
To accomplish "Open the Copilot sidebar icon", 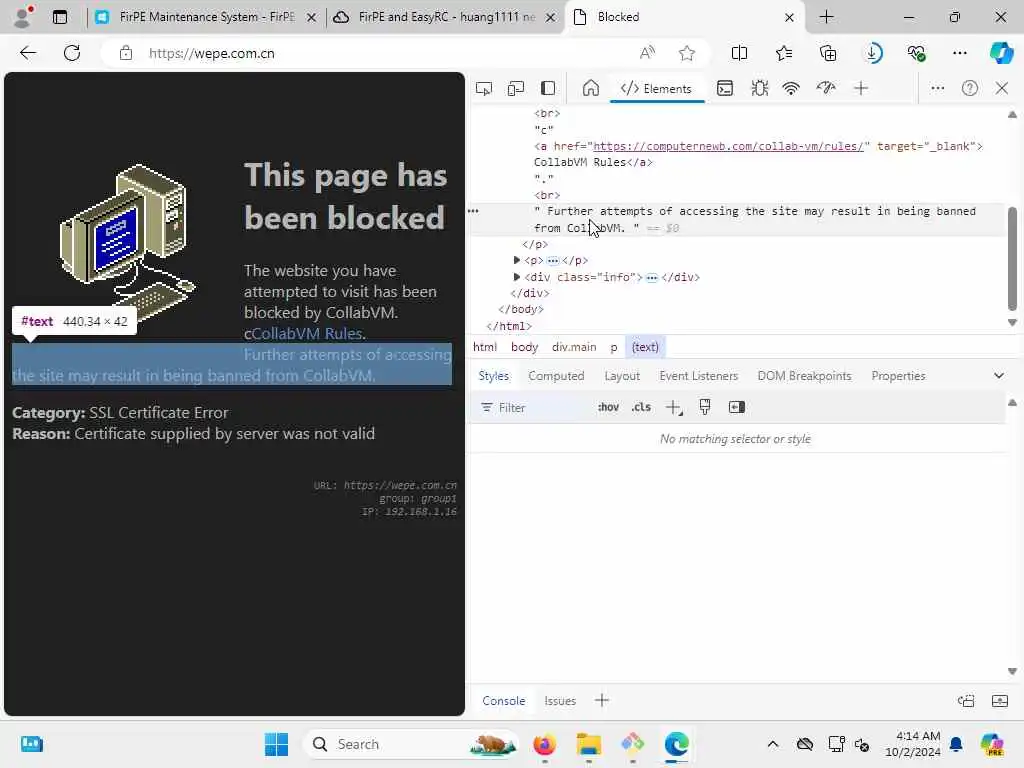I will click(1001, 53).
